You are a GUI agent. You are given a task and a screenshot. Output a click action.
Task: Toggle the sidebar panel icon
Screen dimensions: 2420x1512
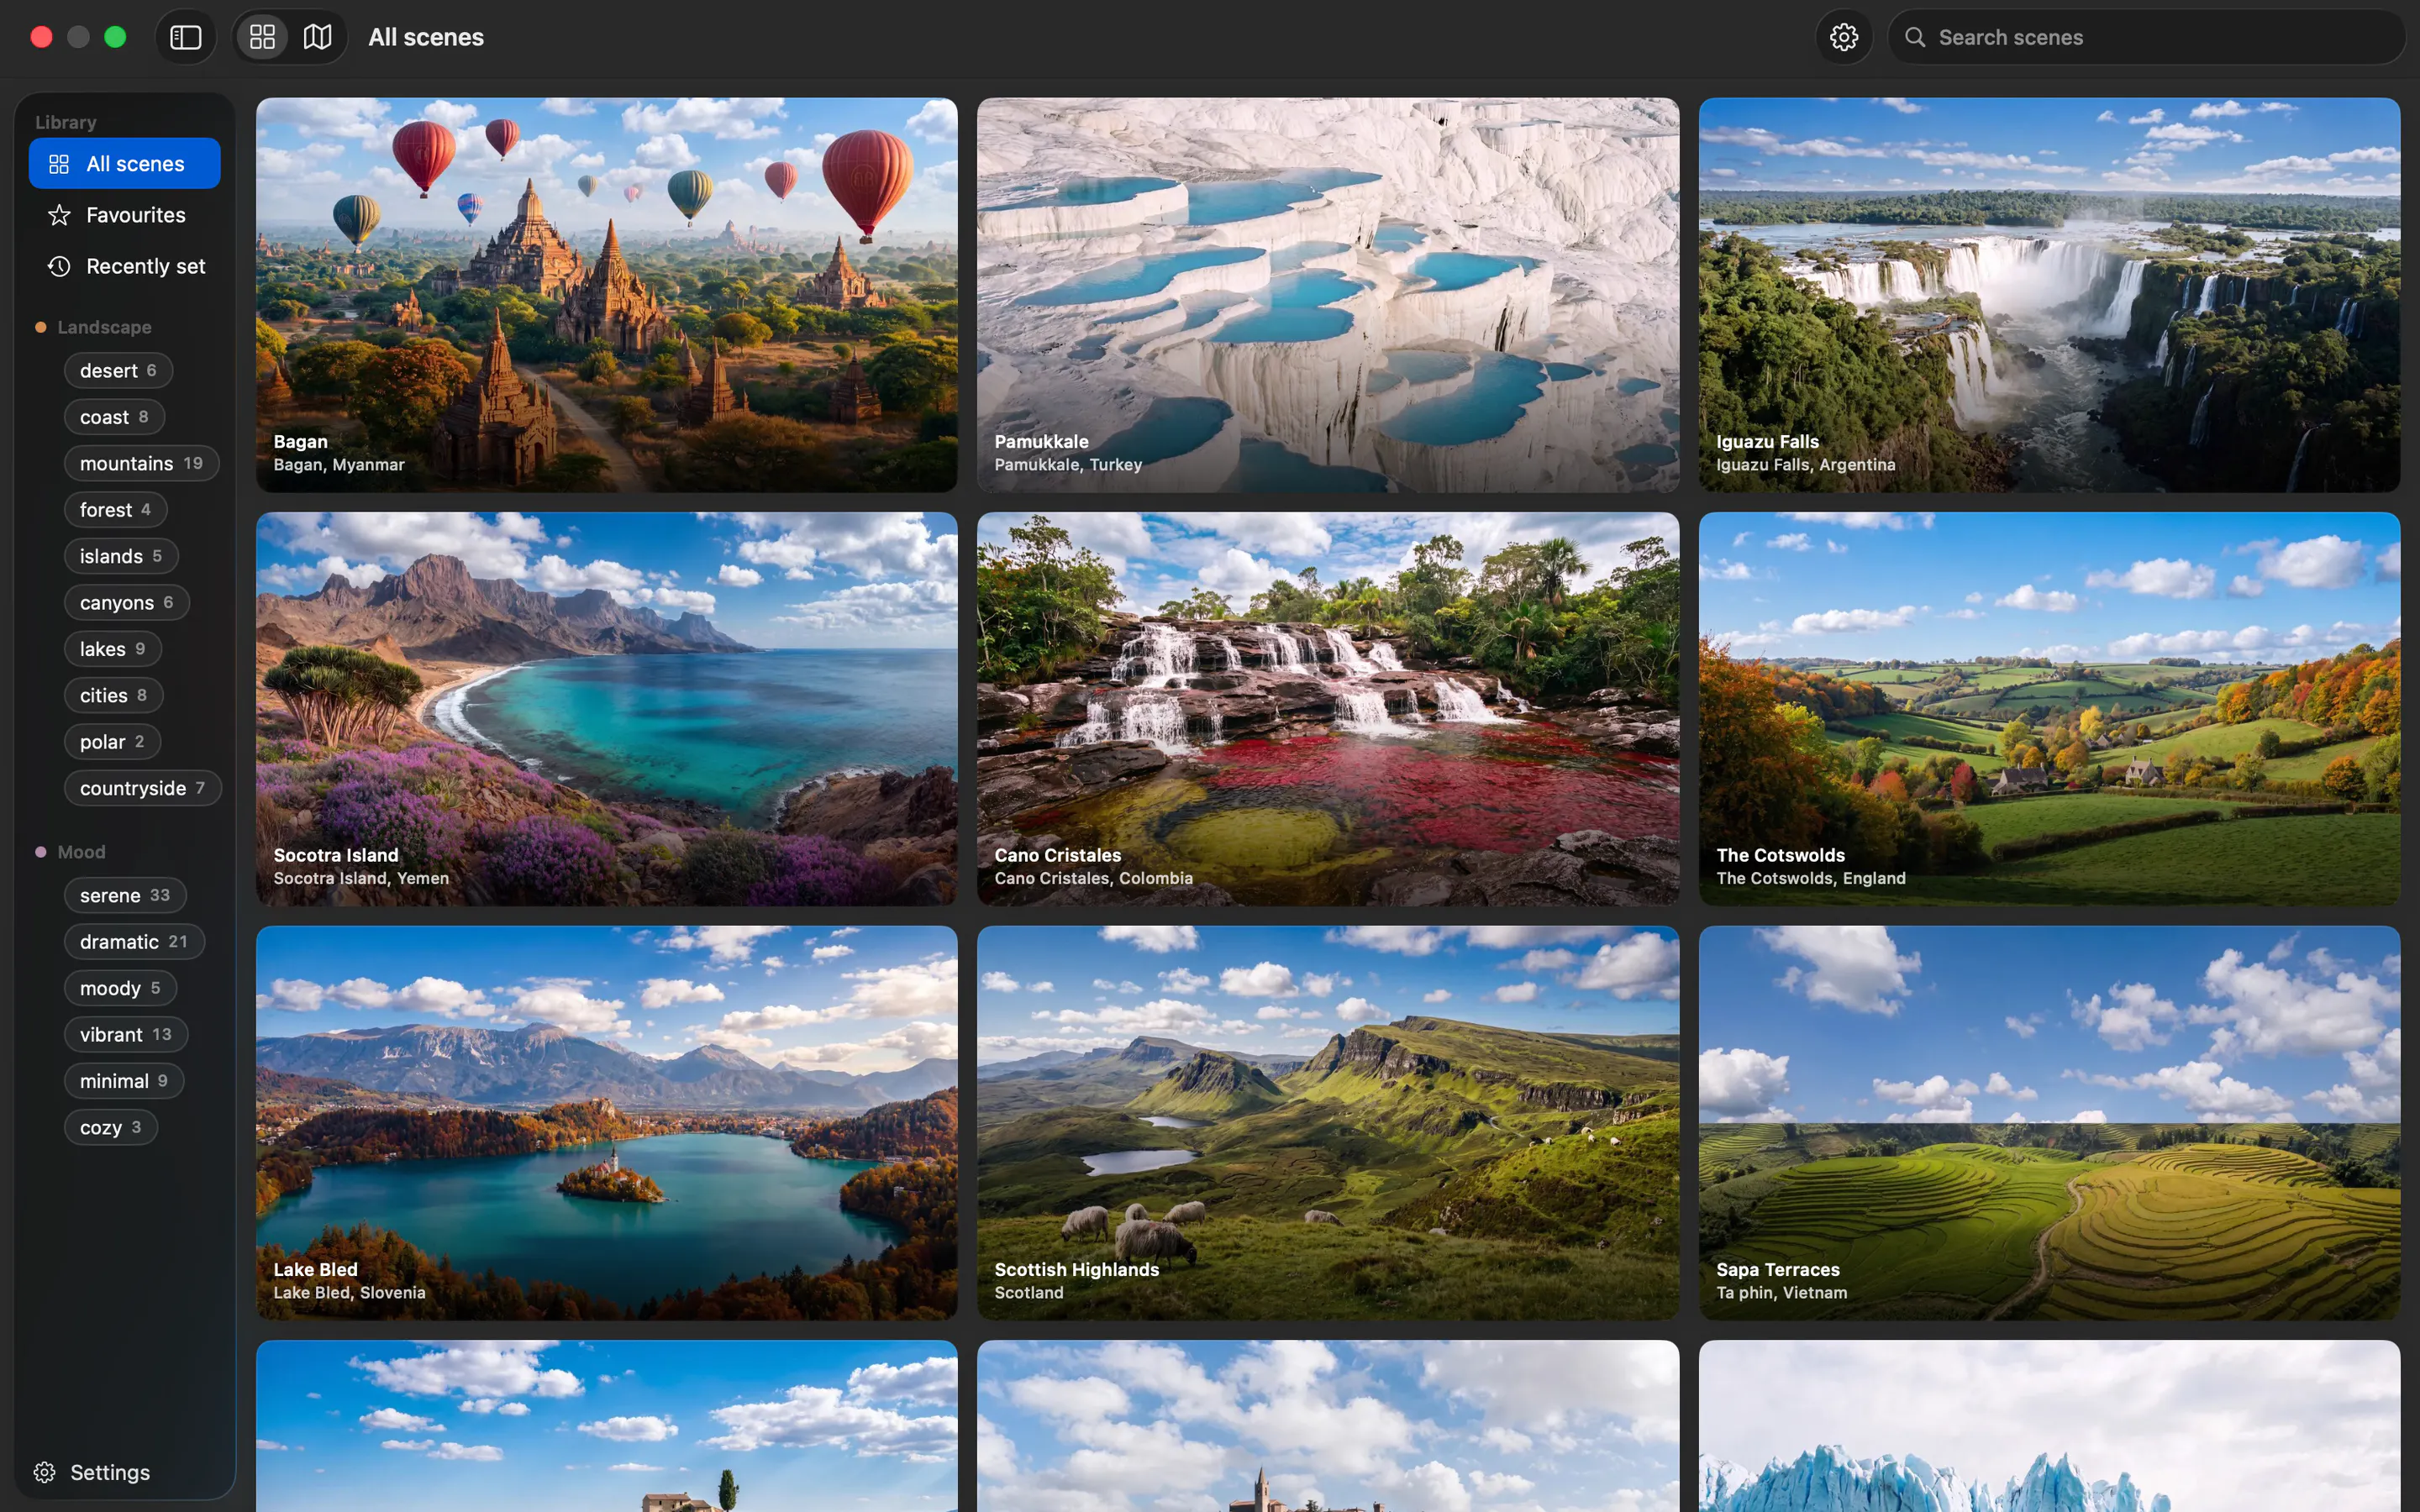click(186, 37)
